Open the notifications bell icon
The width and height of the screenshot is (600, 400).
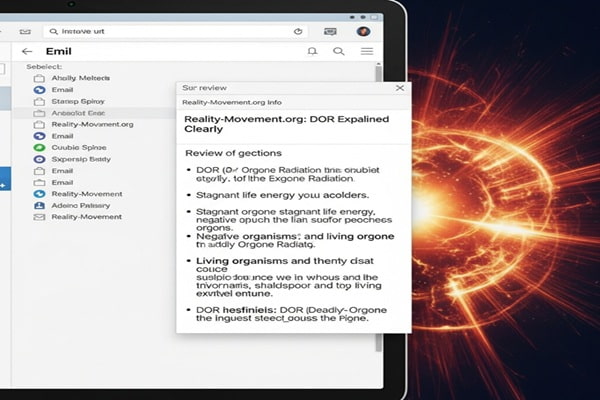coord(313,51)
